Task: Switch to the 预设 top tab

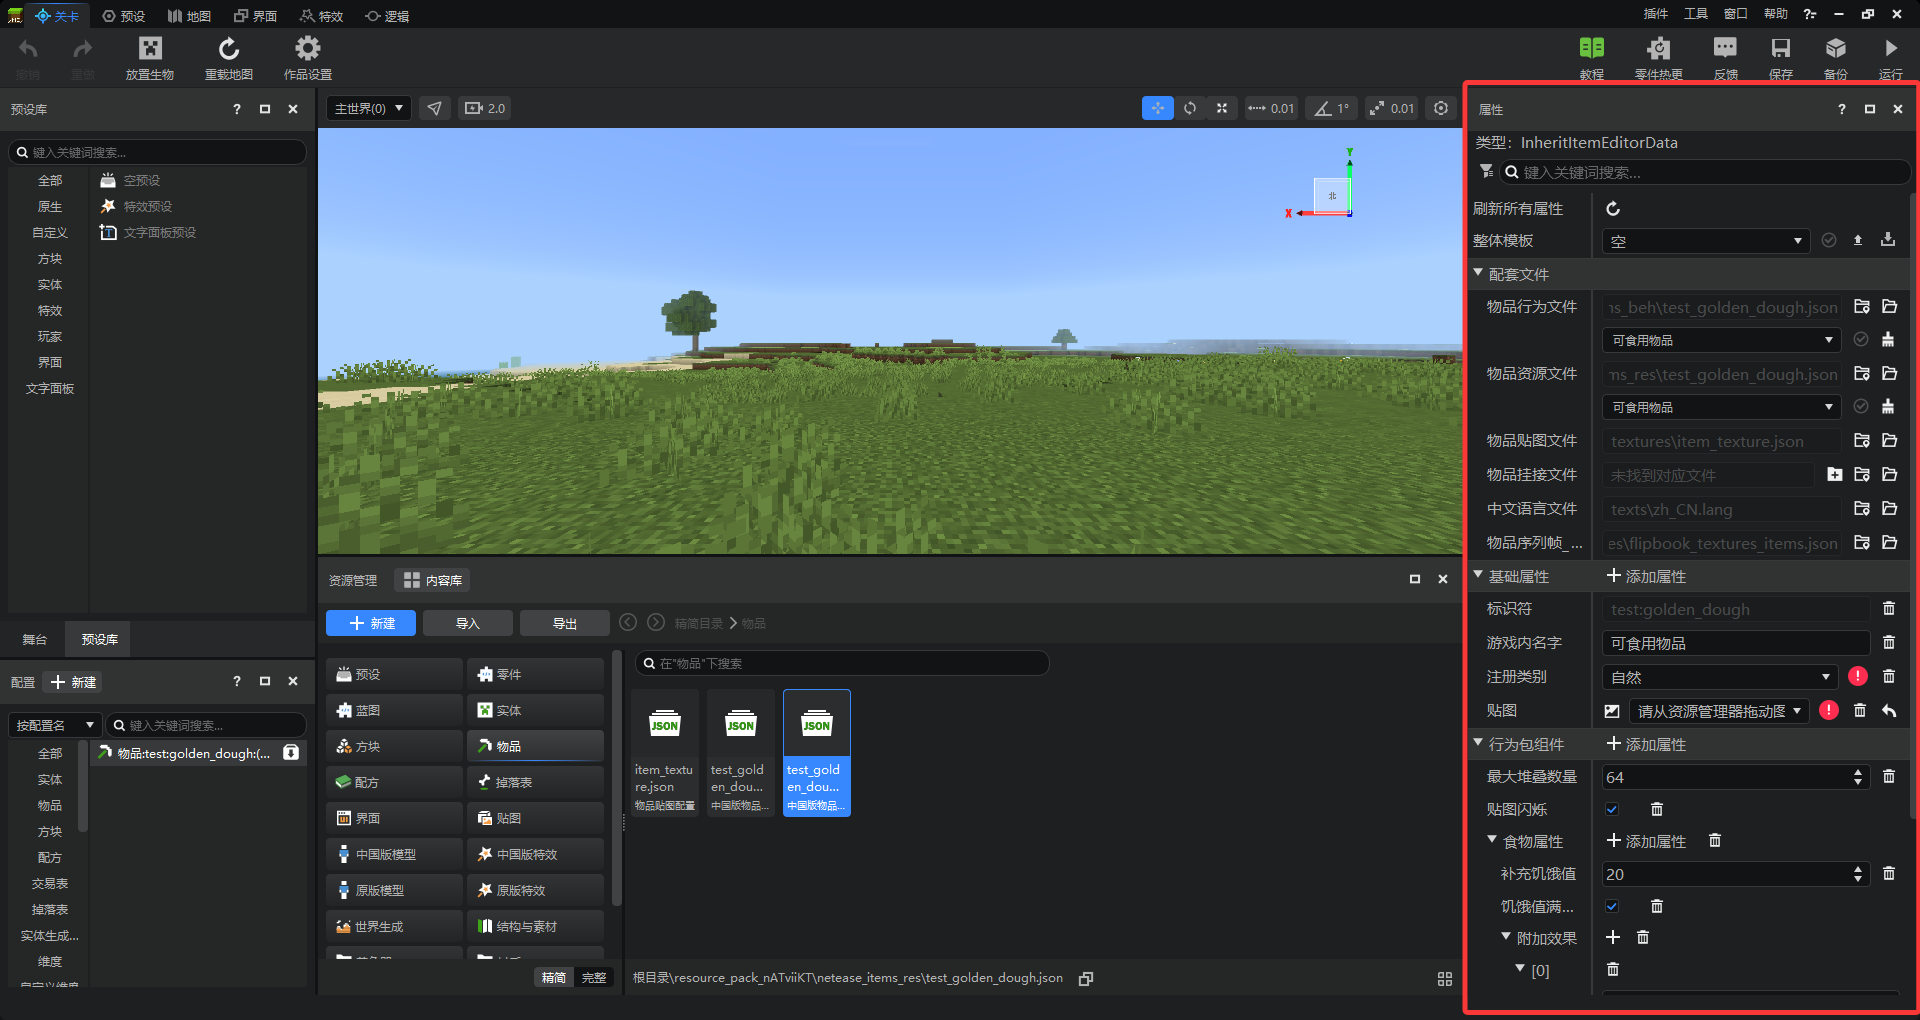Action: pos(124,16)
